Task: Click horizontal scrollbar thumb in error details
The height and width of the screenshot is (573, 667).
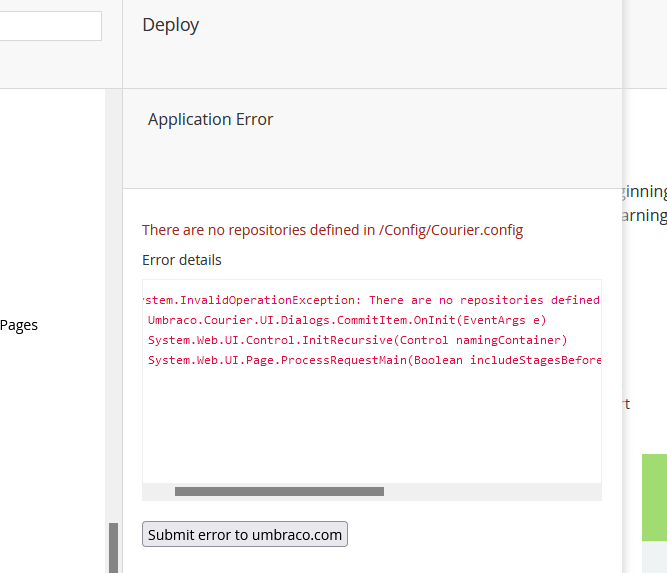Action: coord(279,491)
